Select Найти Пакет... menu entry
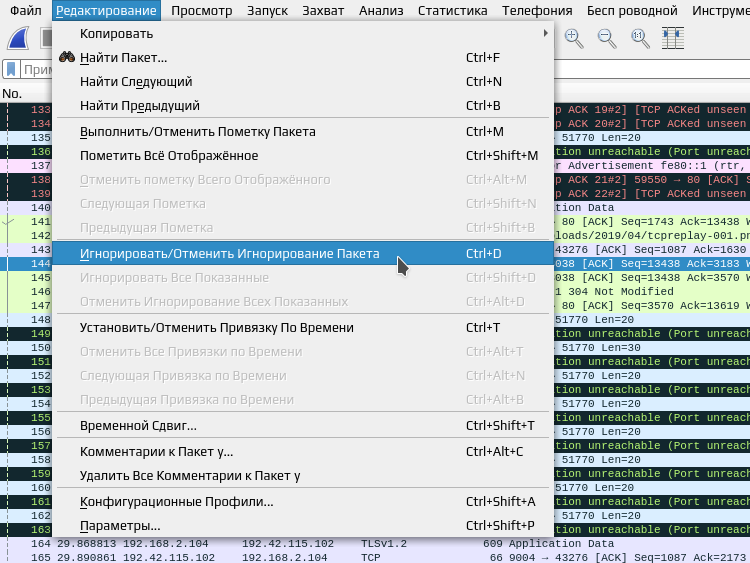This screenshot has width=750, height=563. pyautogui.click(x=303, y=57)
